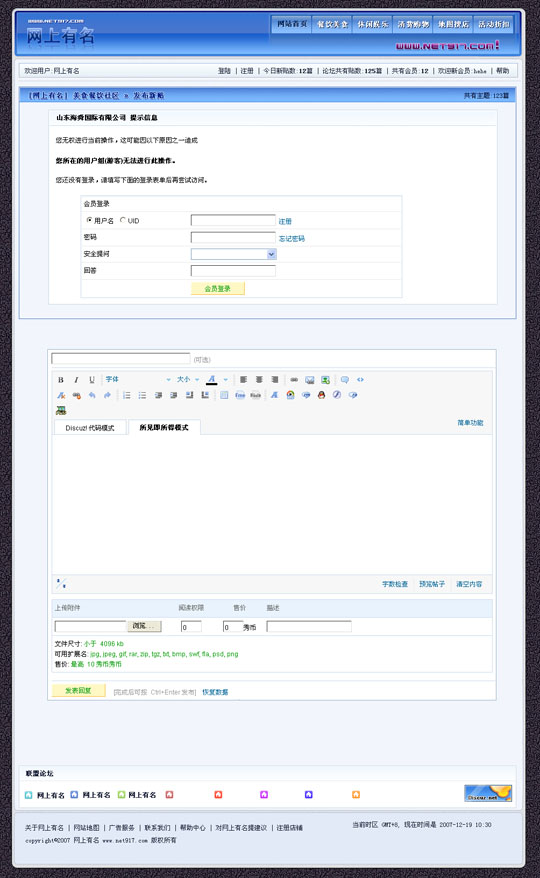Expand the 字体 font dropdown
The image size is (540, 878).
138,380
